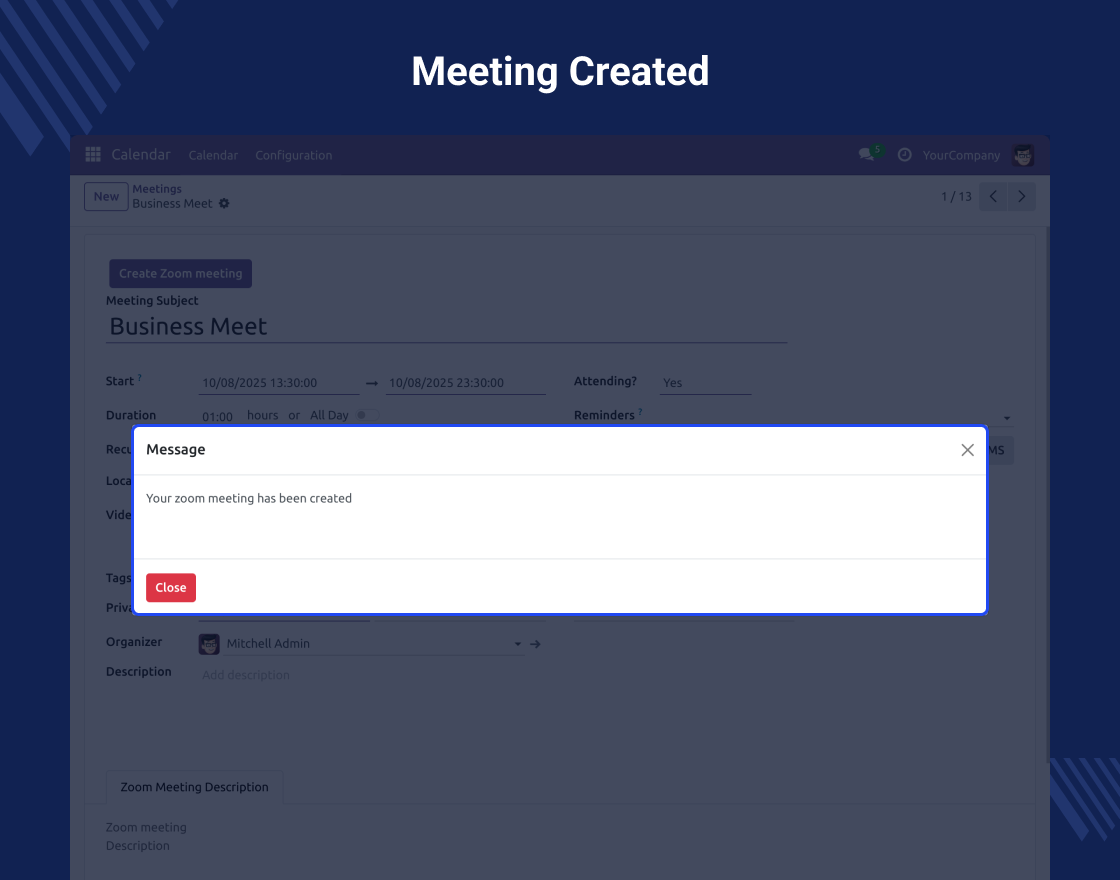Click the activities clock icon
This screenshot has height=880, width=1120.
[905, 155]
